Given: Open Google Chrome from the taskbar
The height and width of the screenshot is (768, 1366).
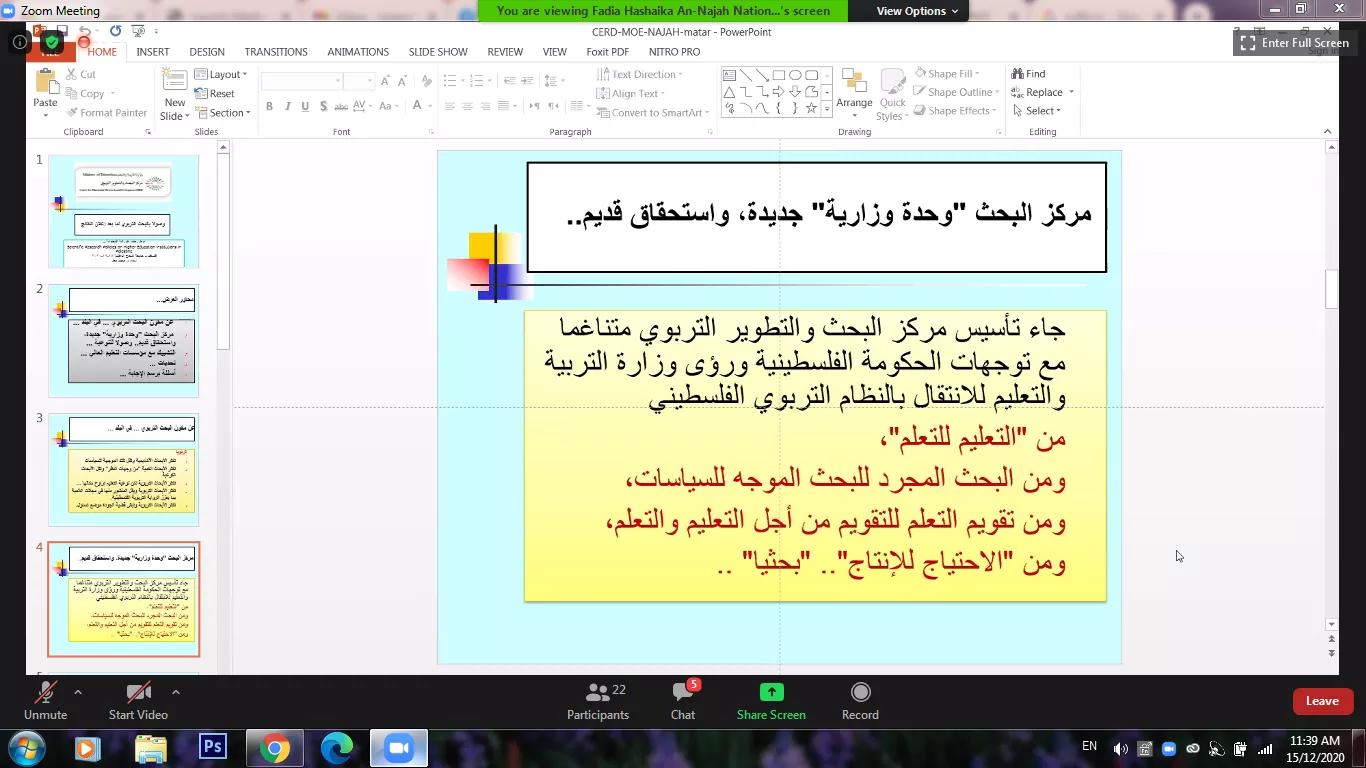Looking at the screenshot, I should pos(273,748).
